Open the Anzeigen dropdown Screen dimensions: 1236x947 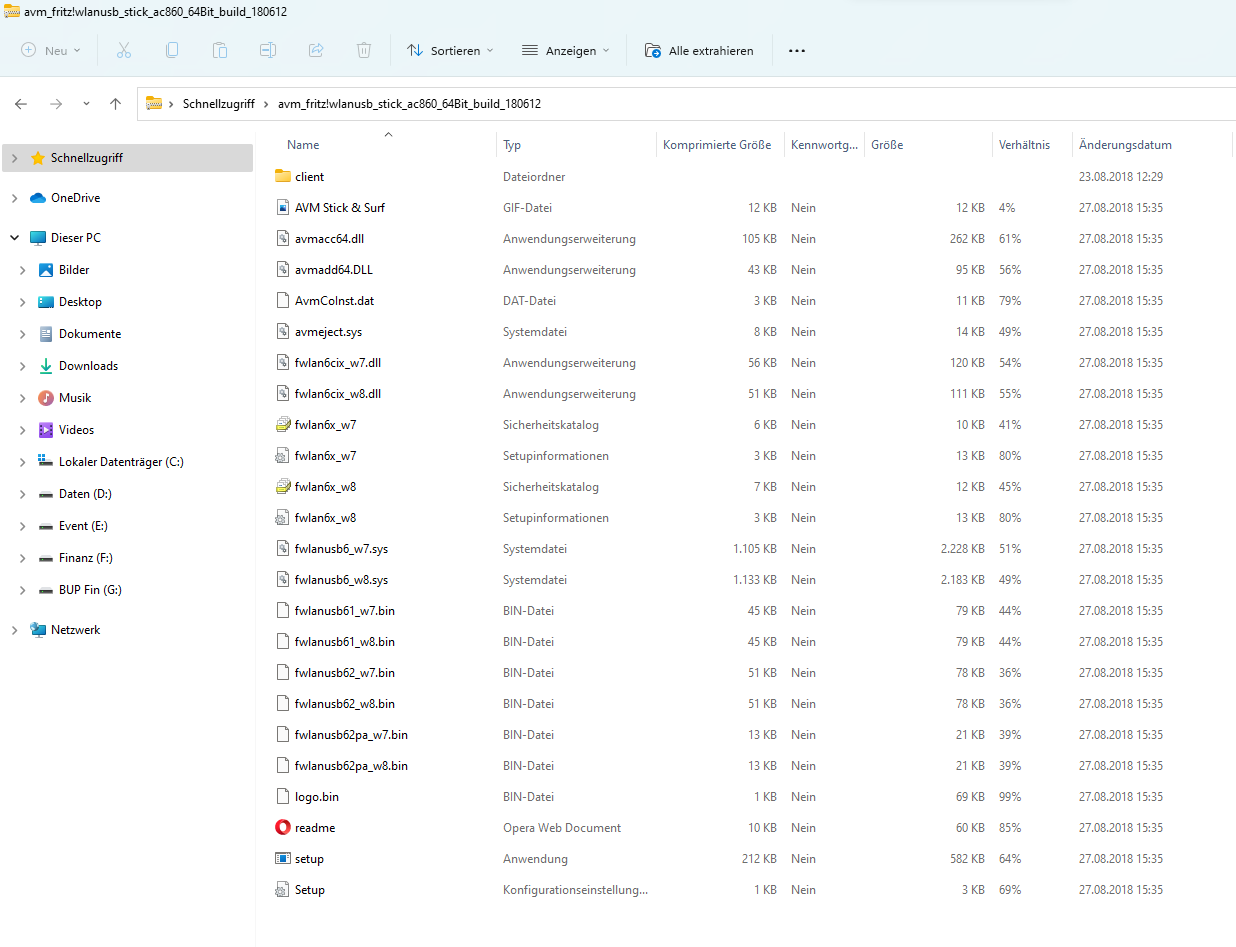click(566, 50)
